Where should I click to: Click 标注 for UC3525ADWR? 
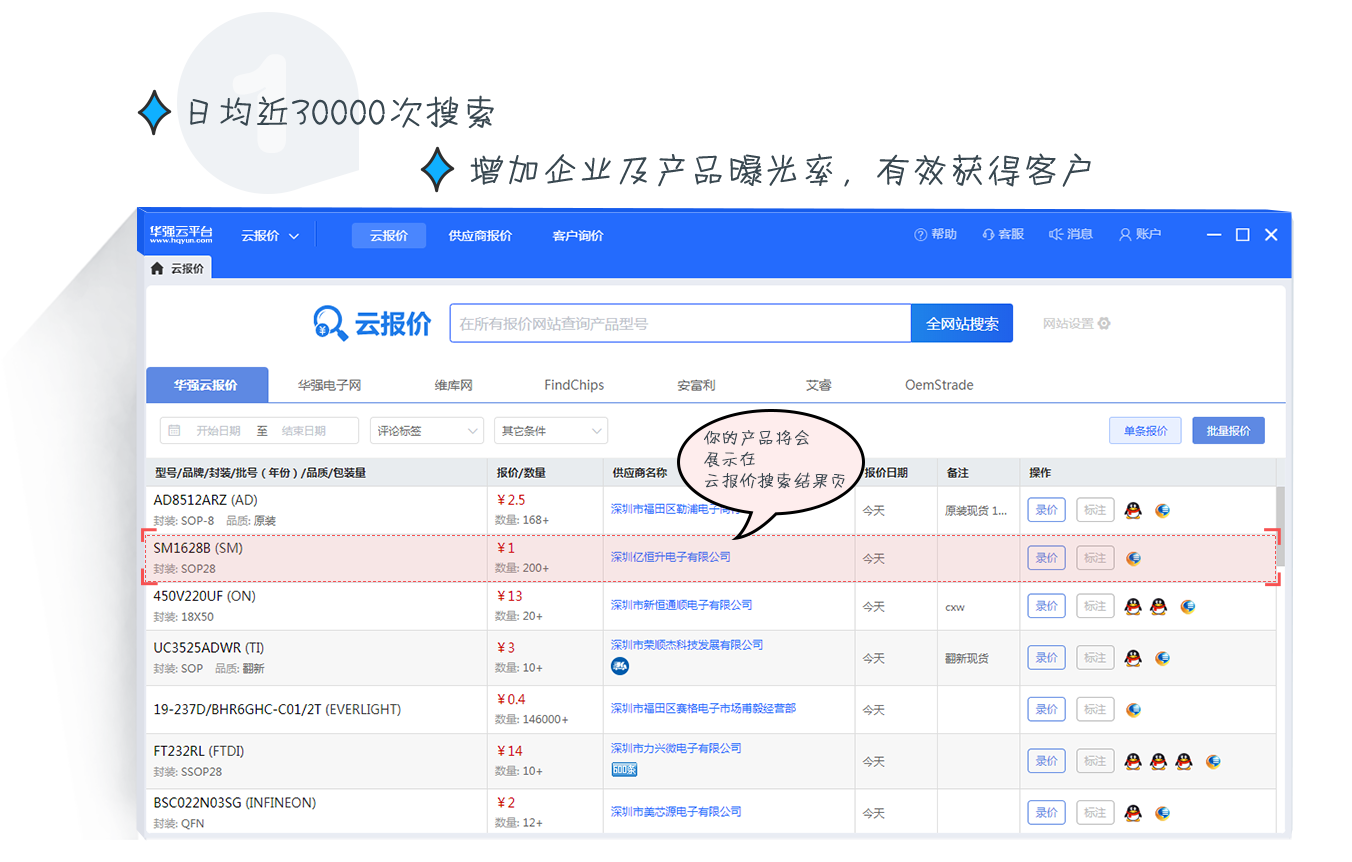click(1095, 658)
